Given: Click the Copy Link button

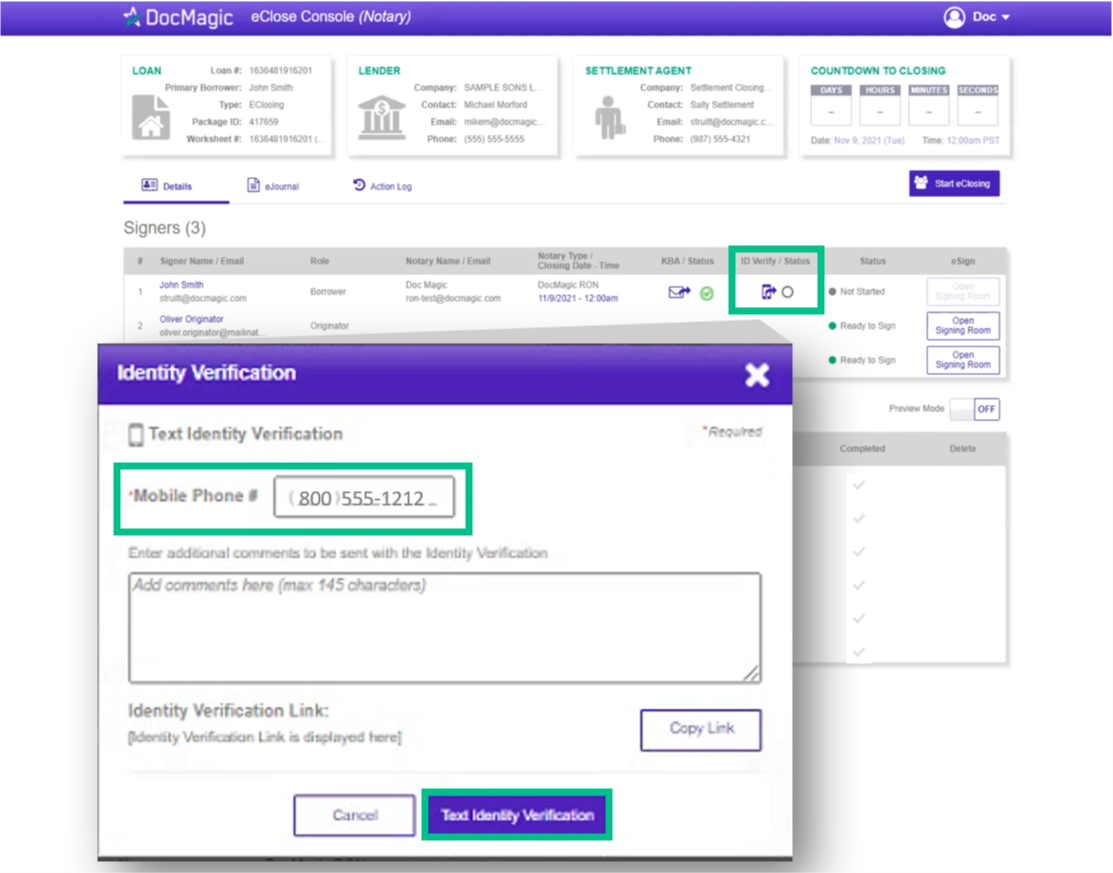Looking at the screenshot, I should [x=701, y=730].
